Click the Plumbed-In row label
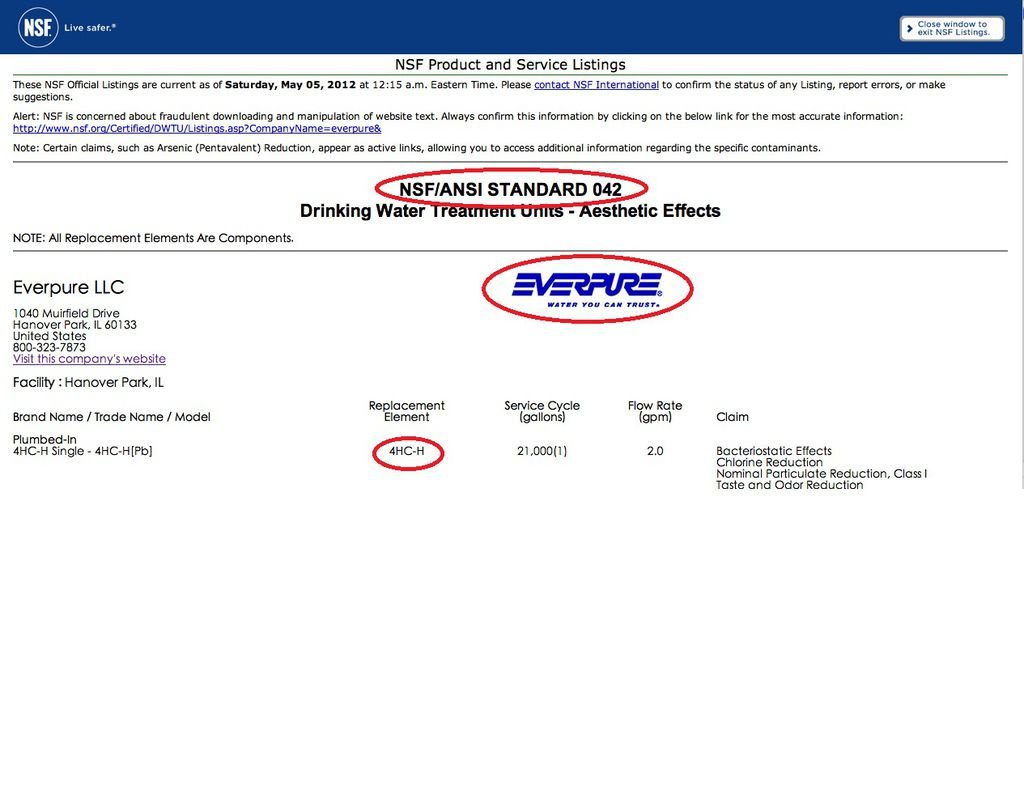The height and width of the screenshot is (790, 1024). (x=44, y=439)
